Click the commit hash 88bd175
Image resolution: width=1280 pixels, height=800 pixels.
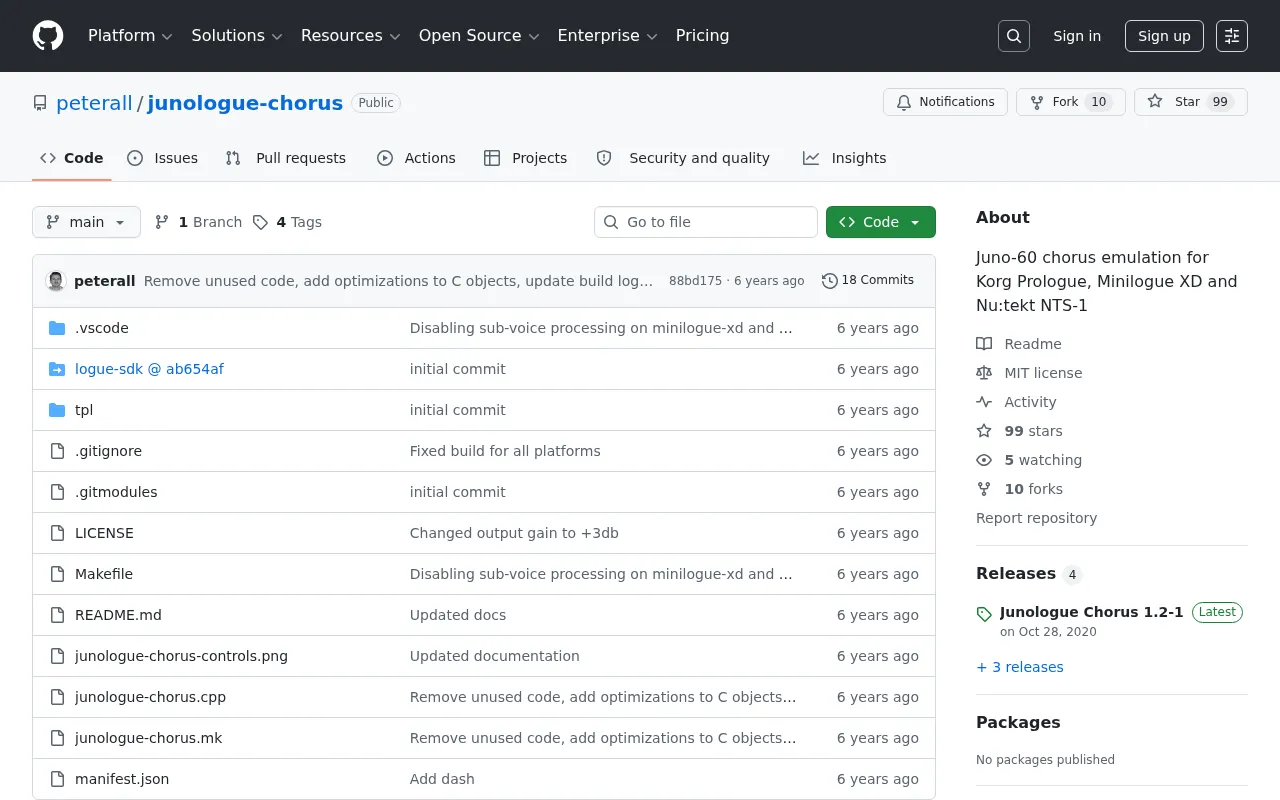pos(695,281)
